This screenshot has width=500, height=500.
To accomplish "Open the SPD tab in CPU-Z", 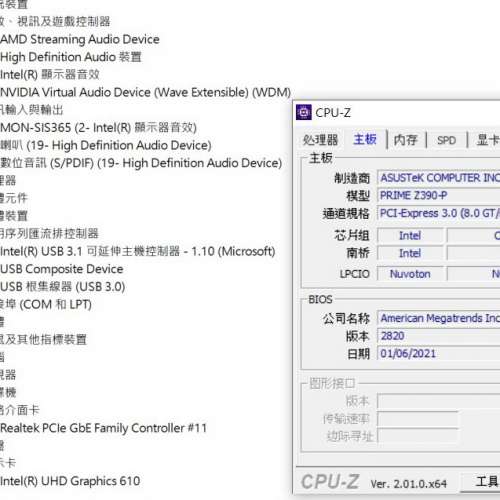I will [446, 140].
